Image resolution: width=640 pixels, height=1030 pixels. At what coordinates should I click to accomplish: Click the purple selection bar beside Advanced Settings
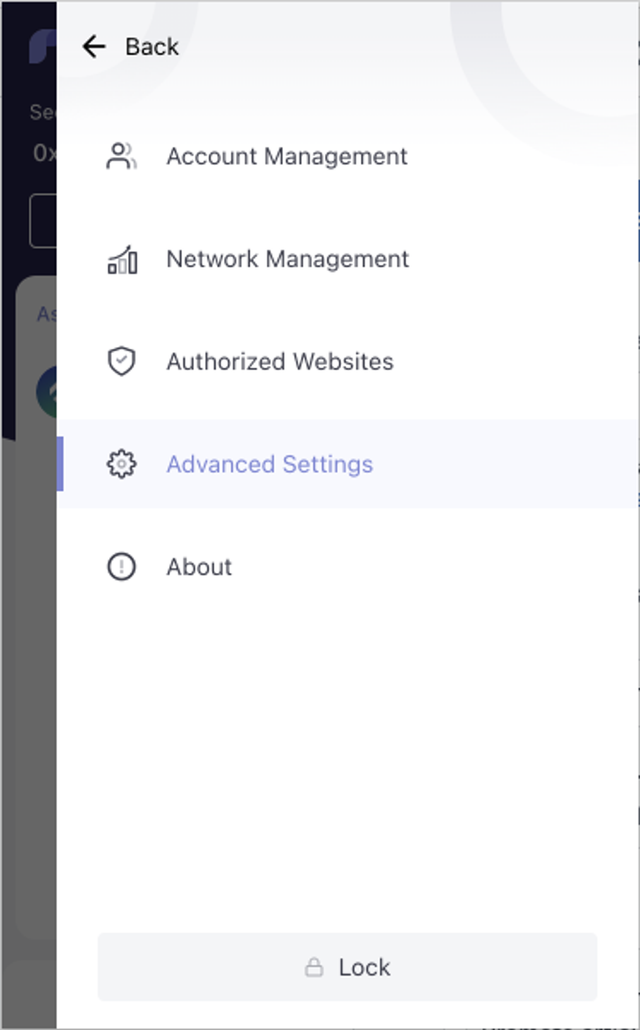tap(60, 464)
